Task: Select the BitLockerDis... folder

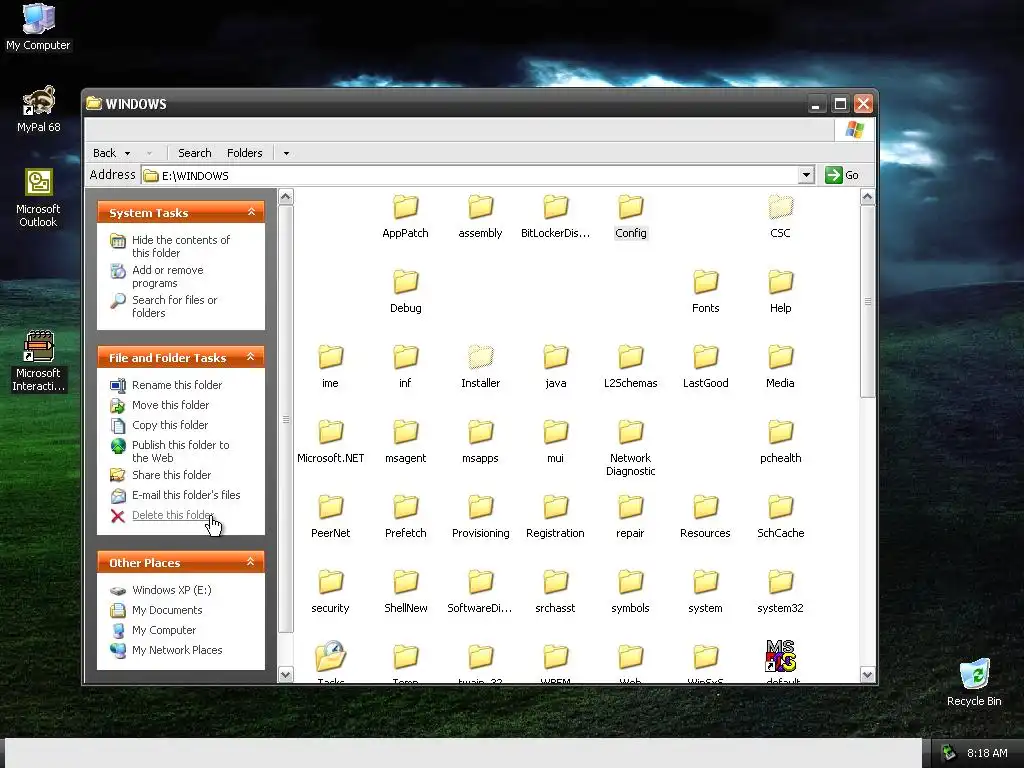Action: tap(555, 217)
